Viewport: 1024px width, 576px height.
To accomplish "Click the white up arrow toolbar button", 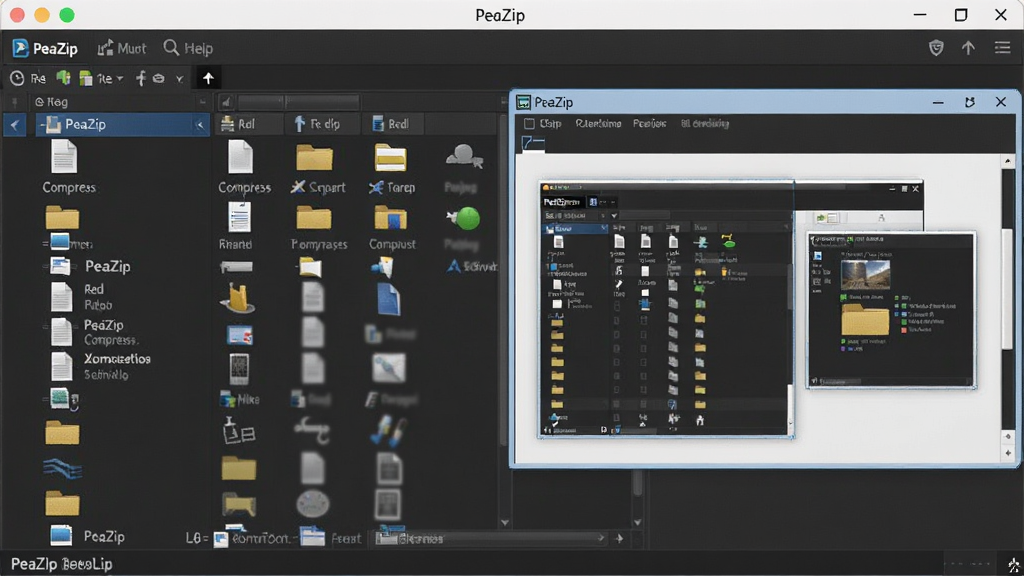I will pos(208,78).
